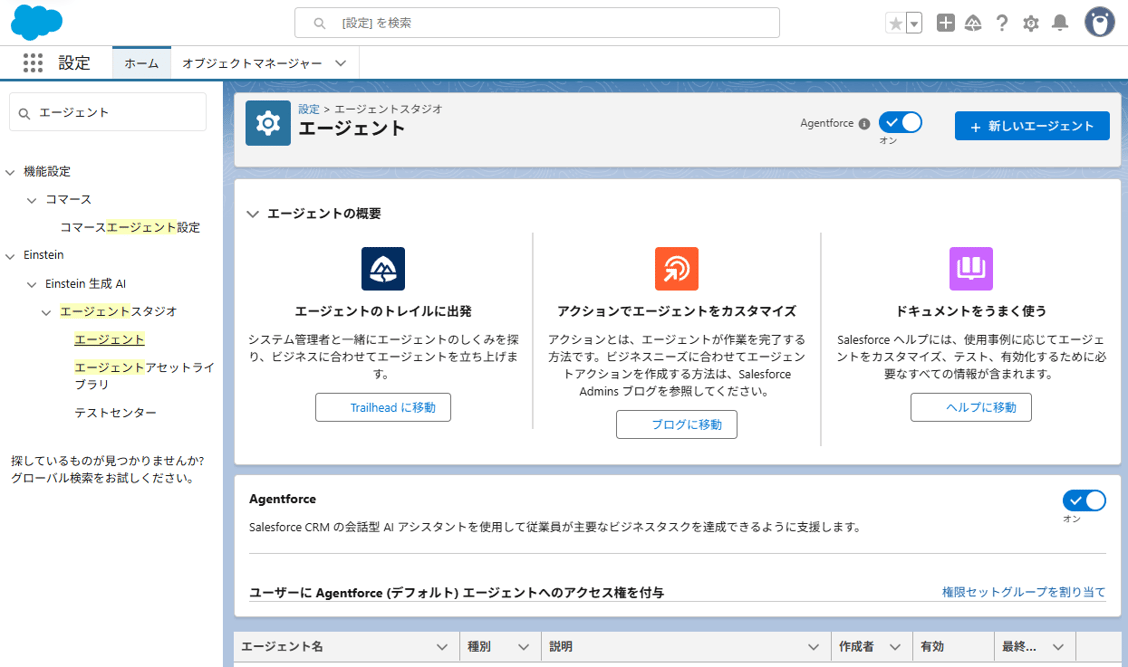Click the orange actions customization icon
This screenshot has height=667, width=1128.
[676, 268]
